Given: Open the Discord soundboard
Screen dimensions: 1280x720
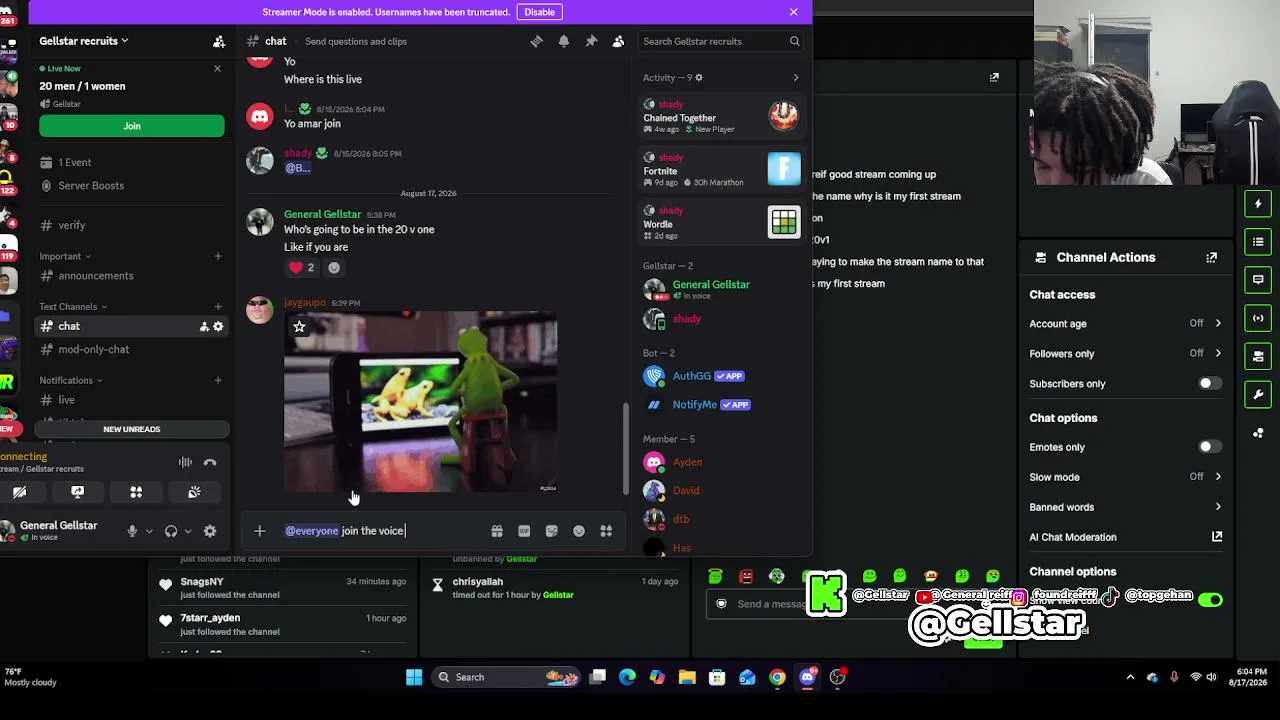Looking at the screenshot, I should coord(194,492).
